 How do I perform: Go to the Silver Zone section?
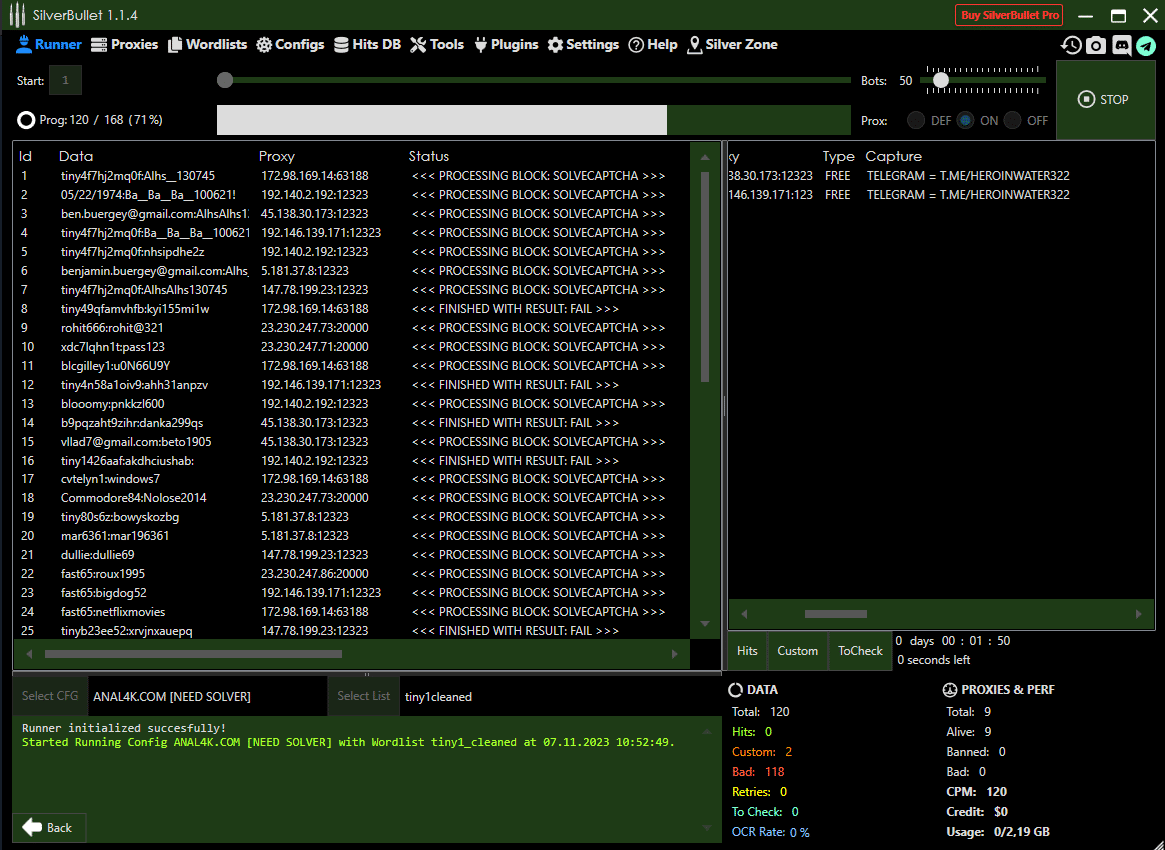click(x=732, y=44)
